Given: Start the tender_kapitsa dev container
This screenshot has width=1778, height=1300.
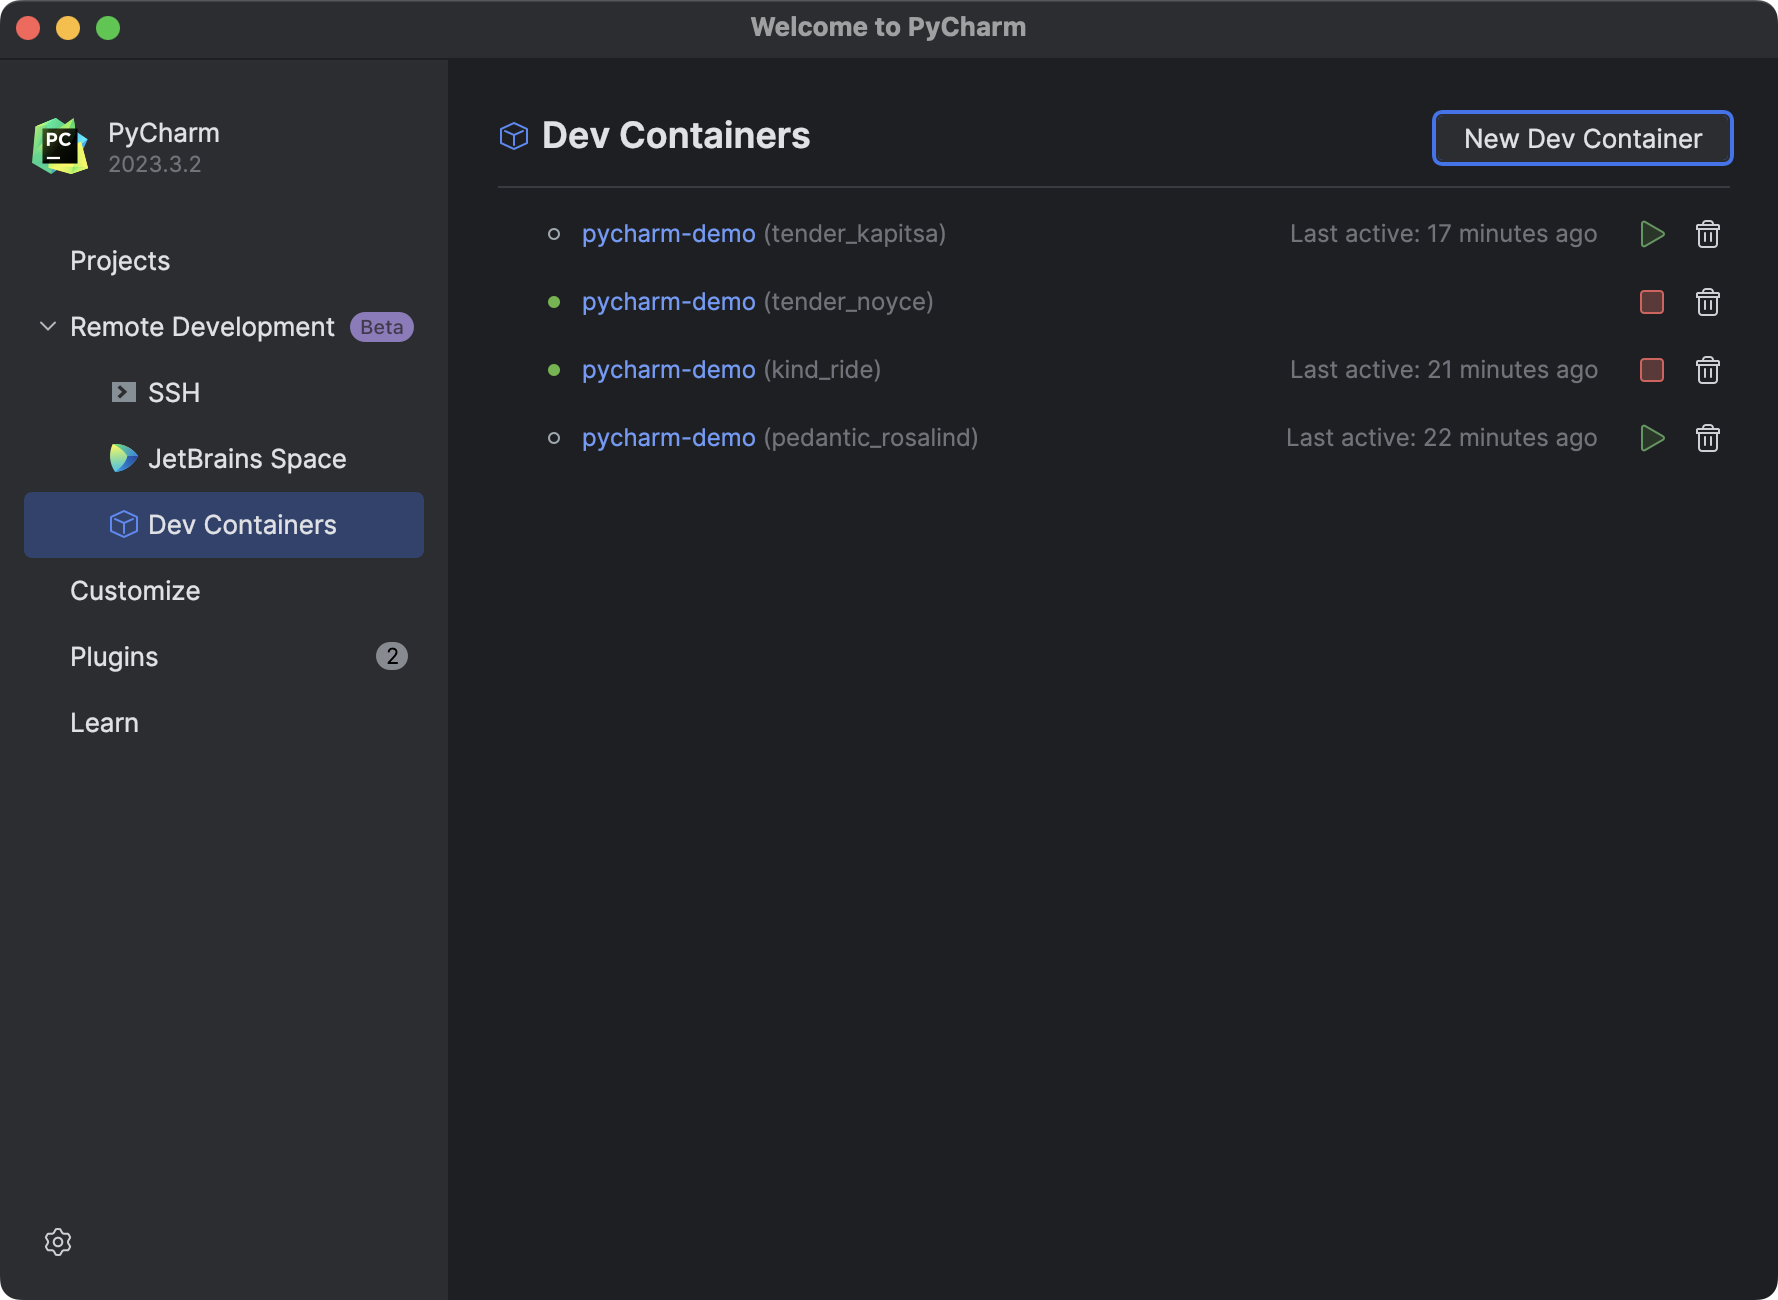Looking at the screenshot, I should tap(1653, 234).
